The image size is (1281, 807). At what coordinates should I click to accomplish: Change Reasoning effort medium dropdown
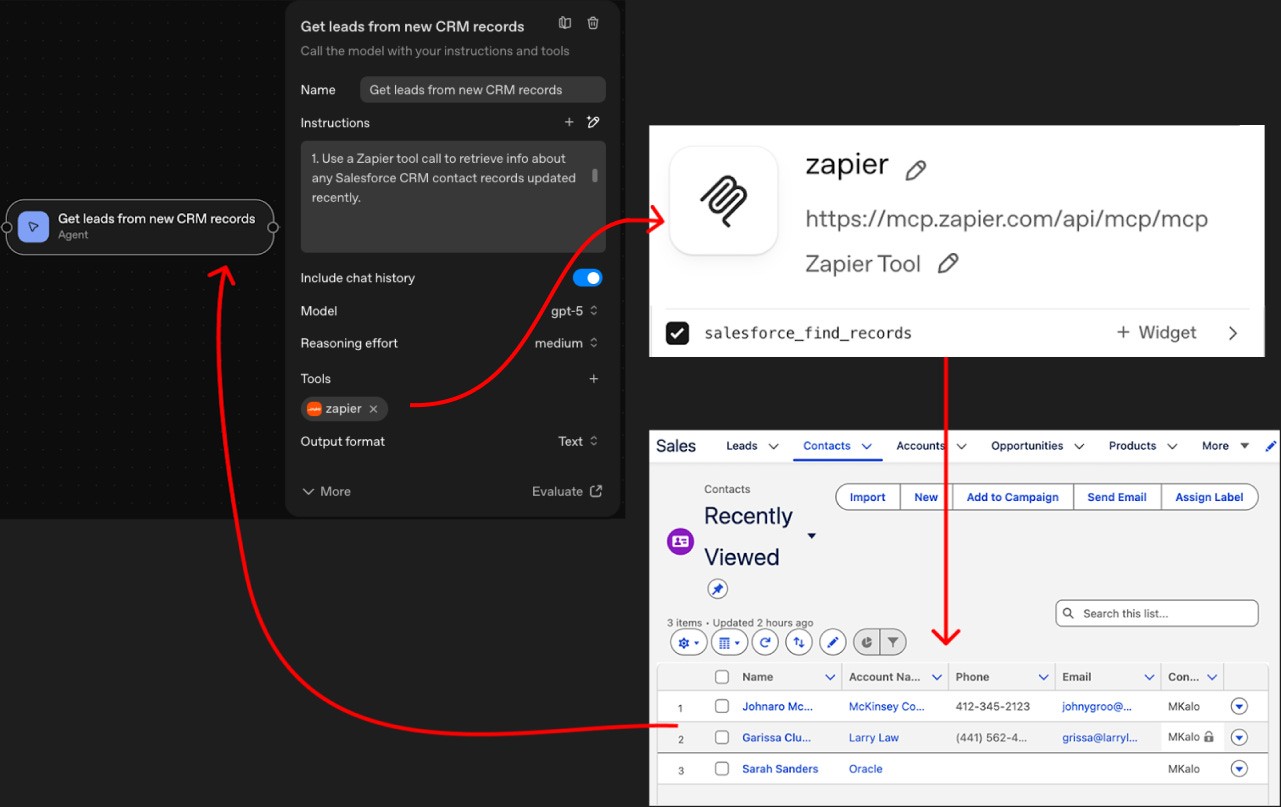point(567,343)
